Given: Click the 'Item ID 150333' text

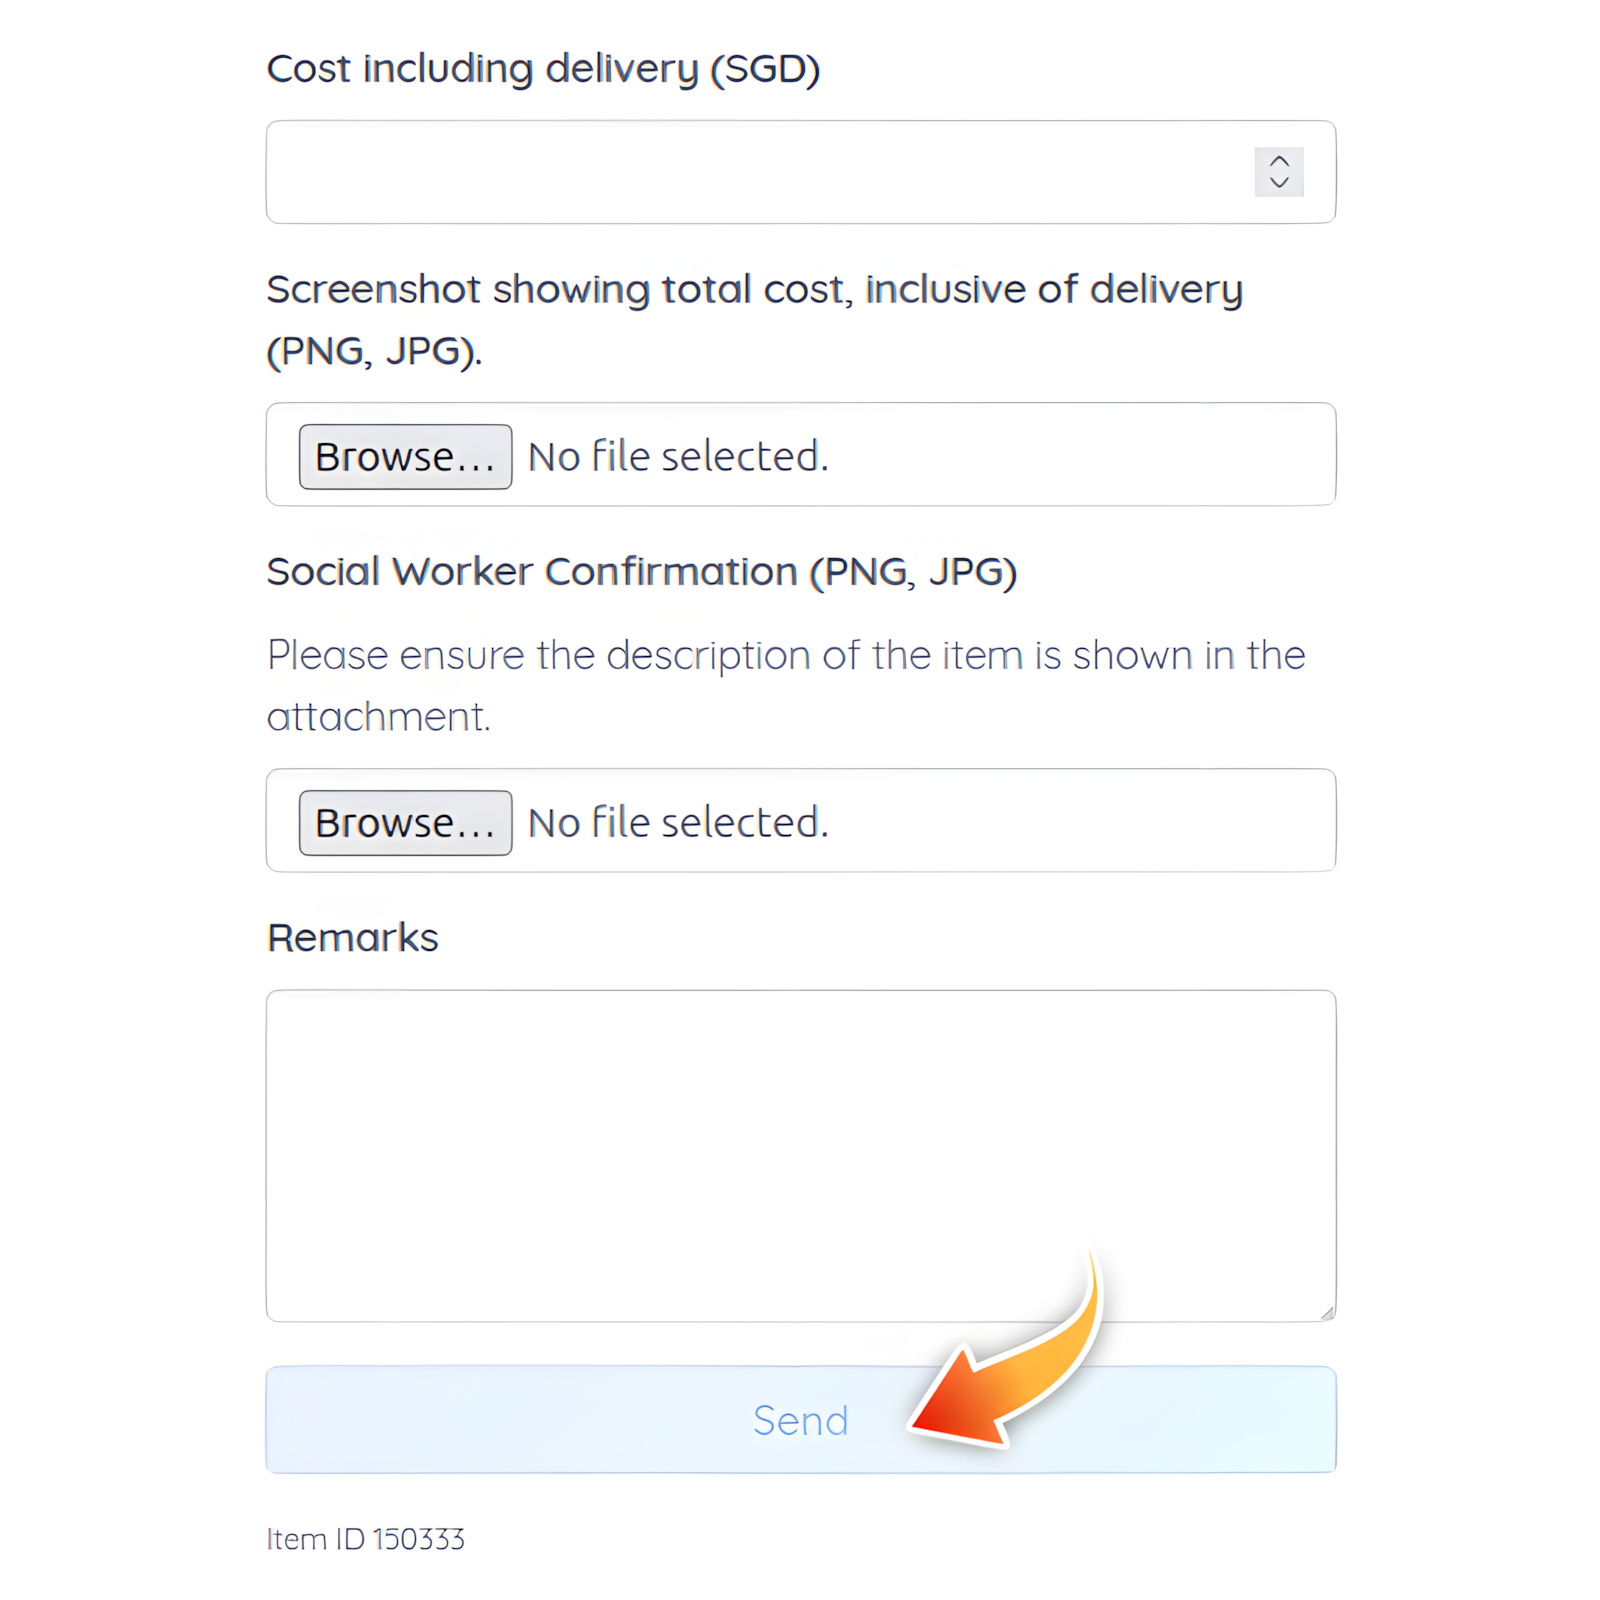Looking at the screenshot, I should pyautogui.click(x=365, y=1539).
